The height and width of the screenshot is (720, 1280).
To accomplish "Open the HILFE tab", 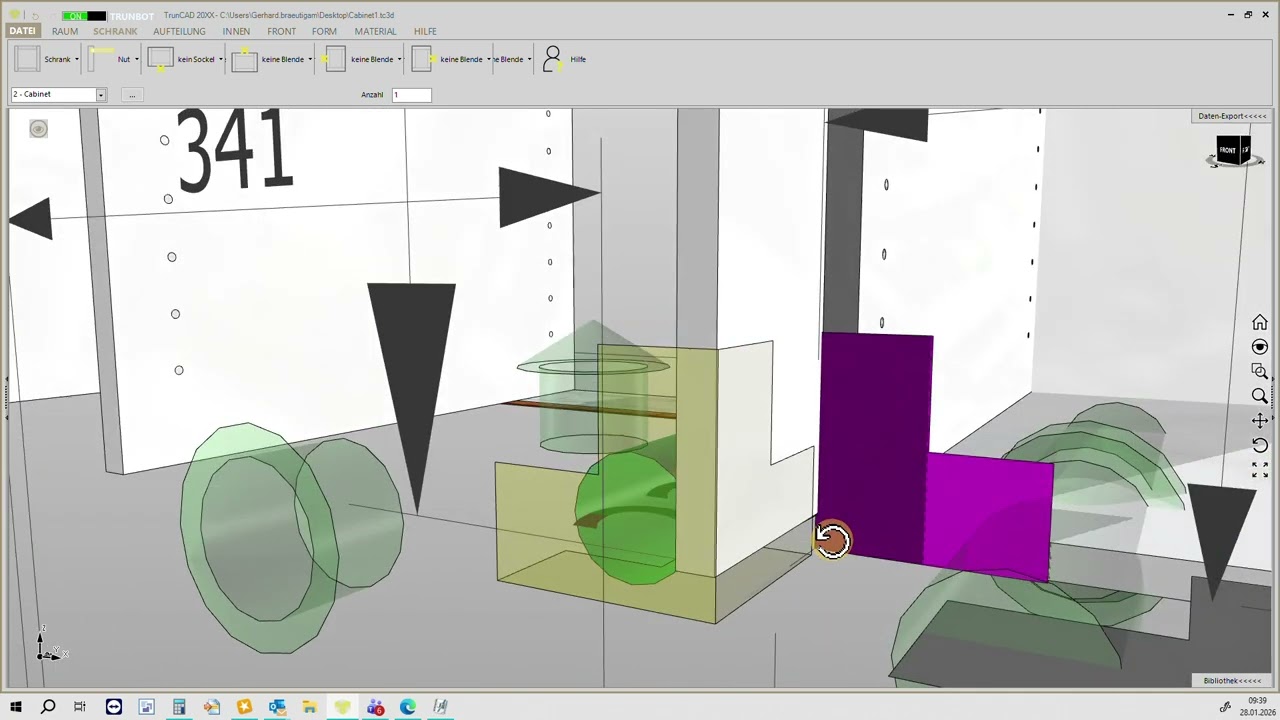I will coord(425,31).
